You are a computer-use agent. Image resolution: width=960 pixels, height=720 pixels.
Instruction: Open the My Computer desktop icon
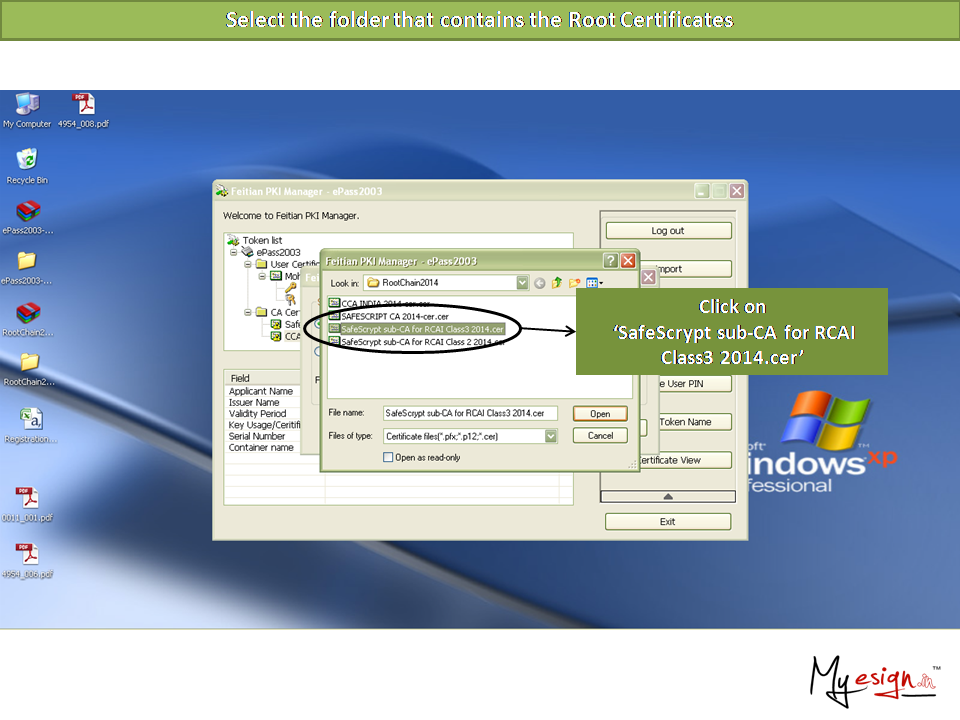[27, 105]
